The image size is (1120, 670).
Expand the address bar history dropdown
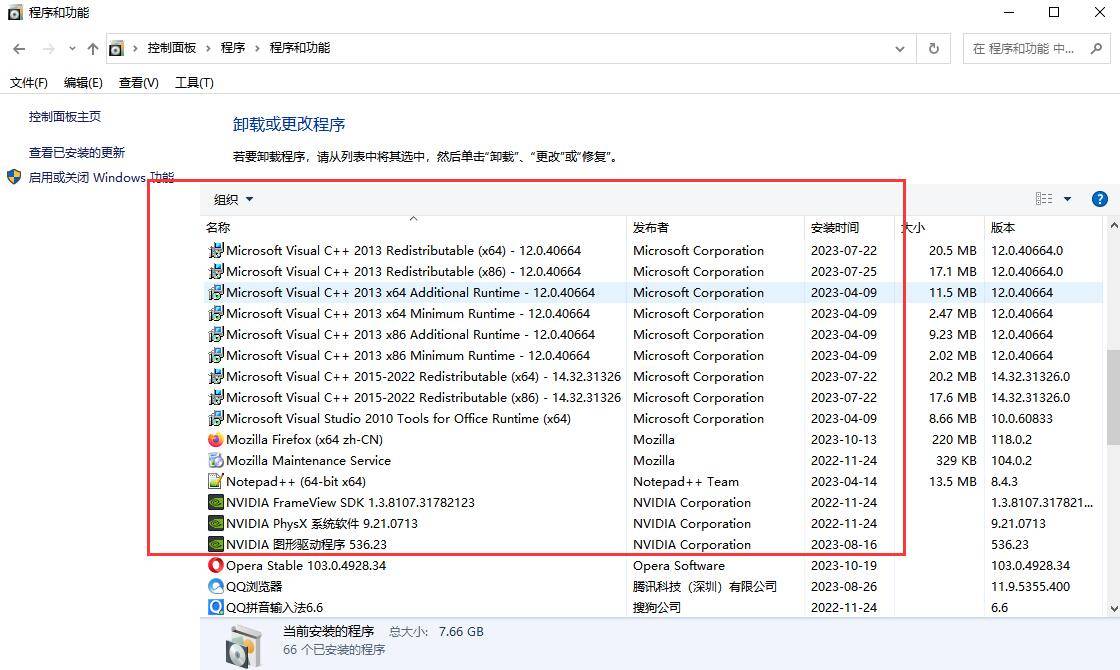pos(900,49)
